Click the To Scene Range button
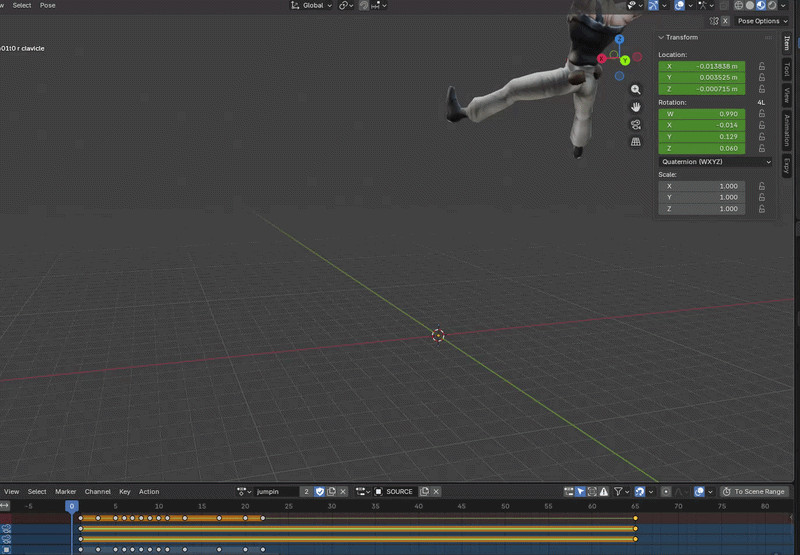Screen dimensions: 800x555 [754, 492]
